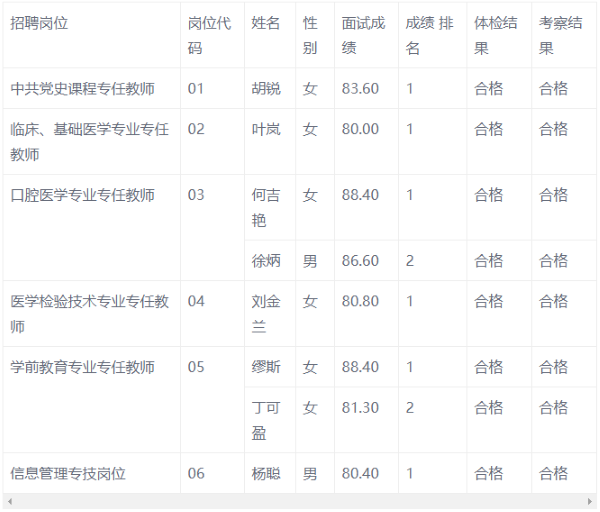Click the 口腔医学专业专任教师 position cell
600x512 pixels.
pos(82,195)
